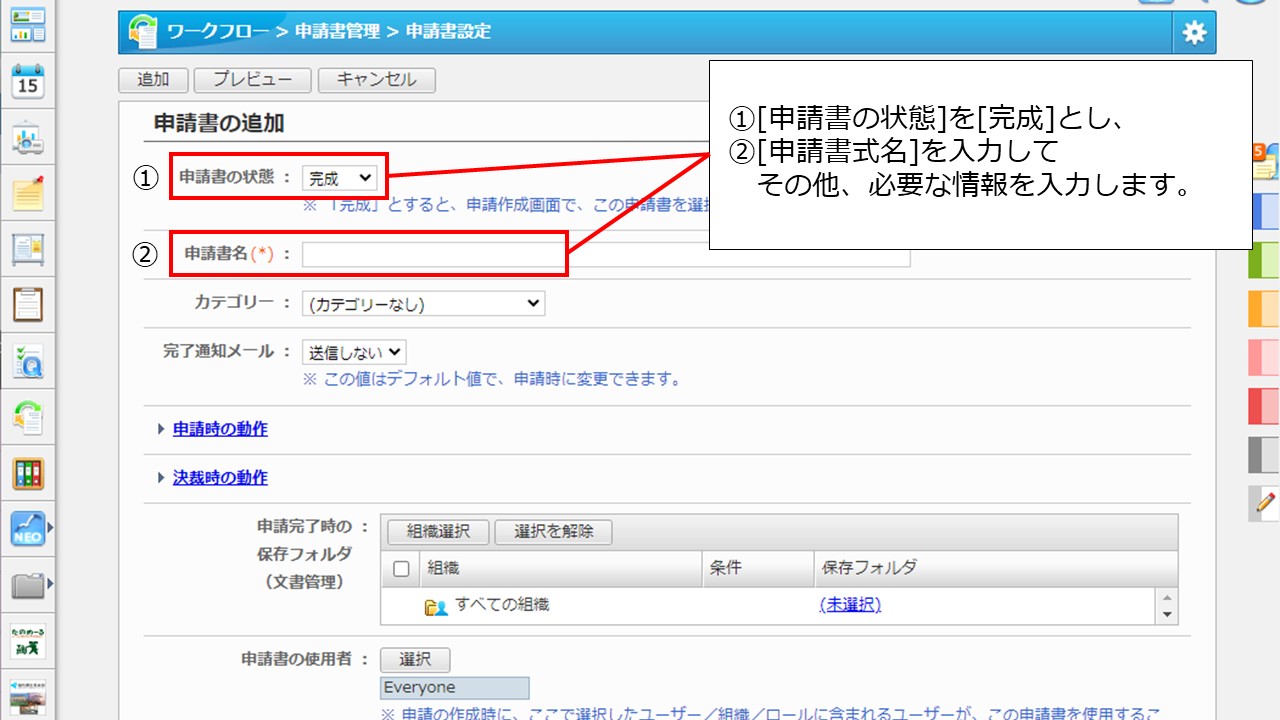Click the 申請書名 text input field
The image size is (1280, 720).
[605, 254]
